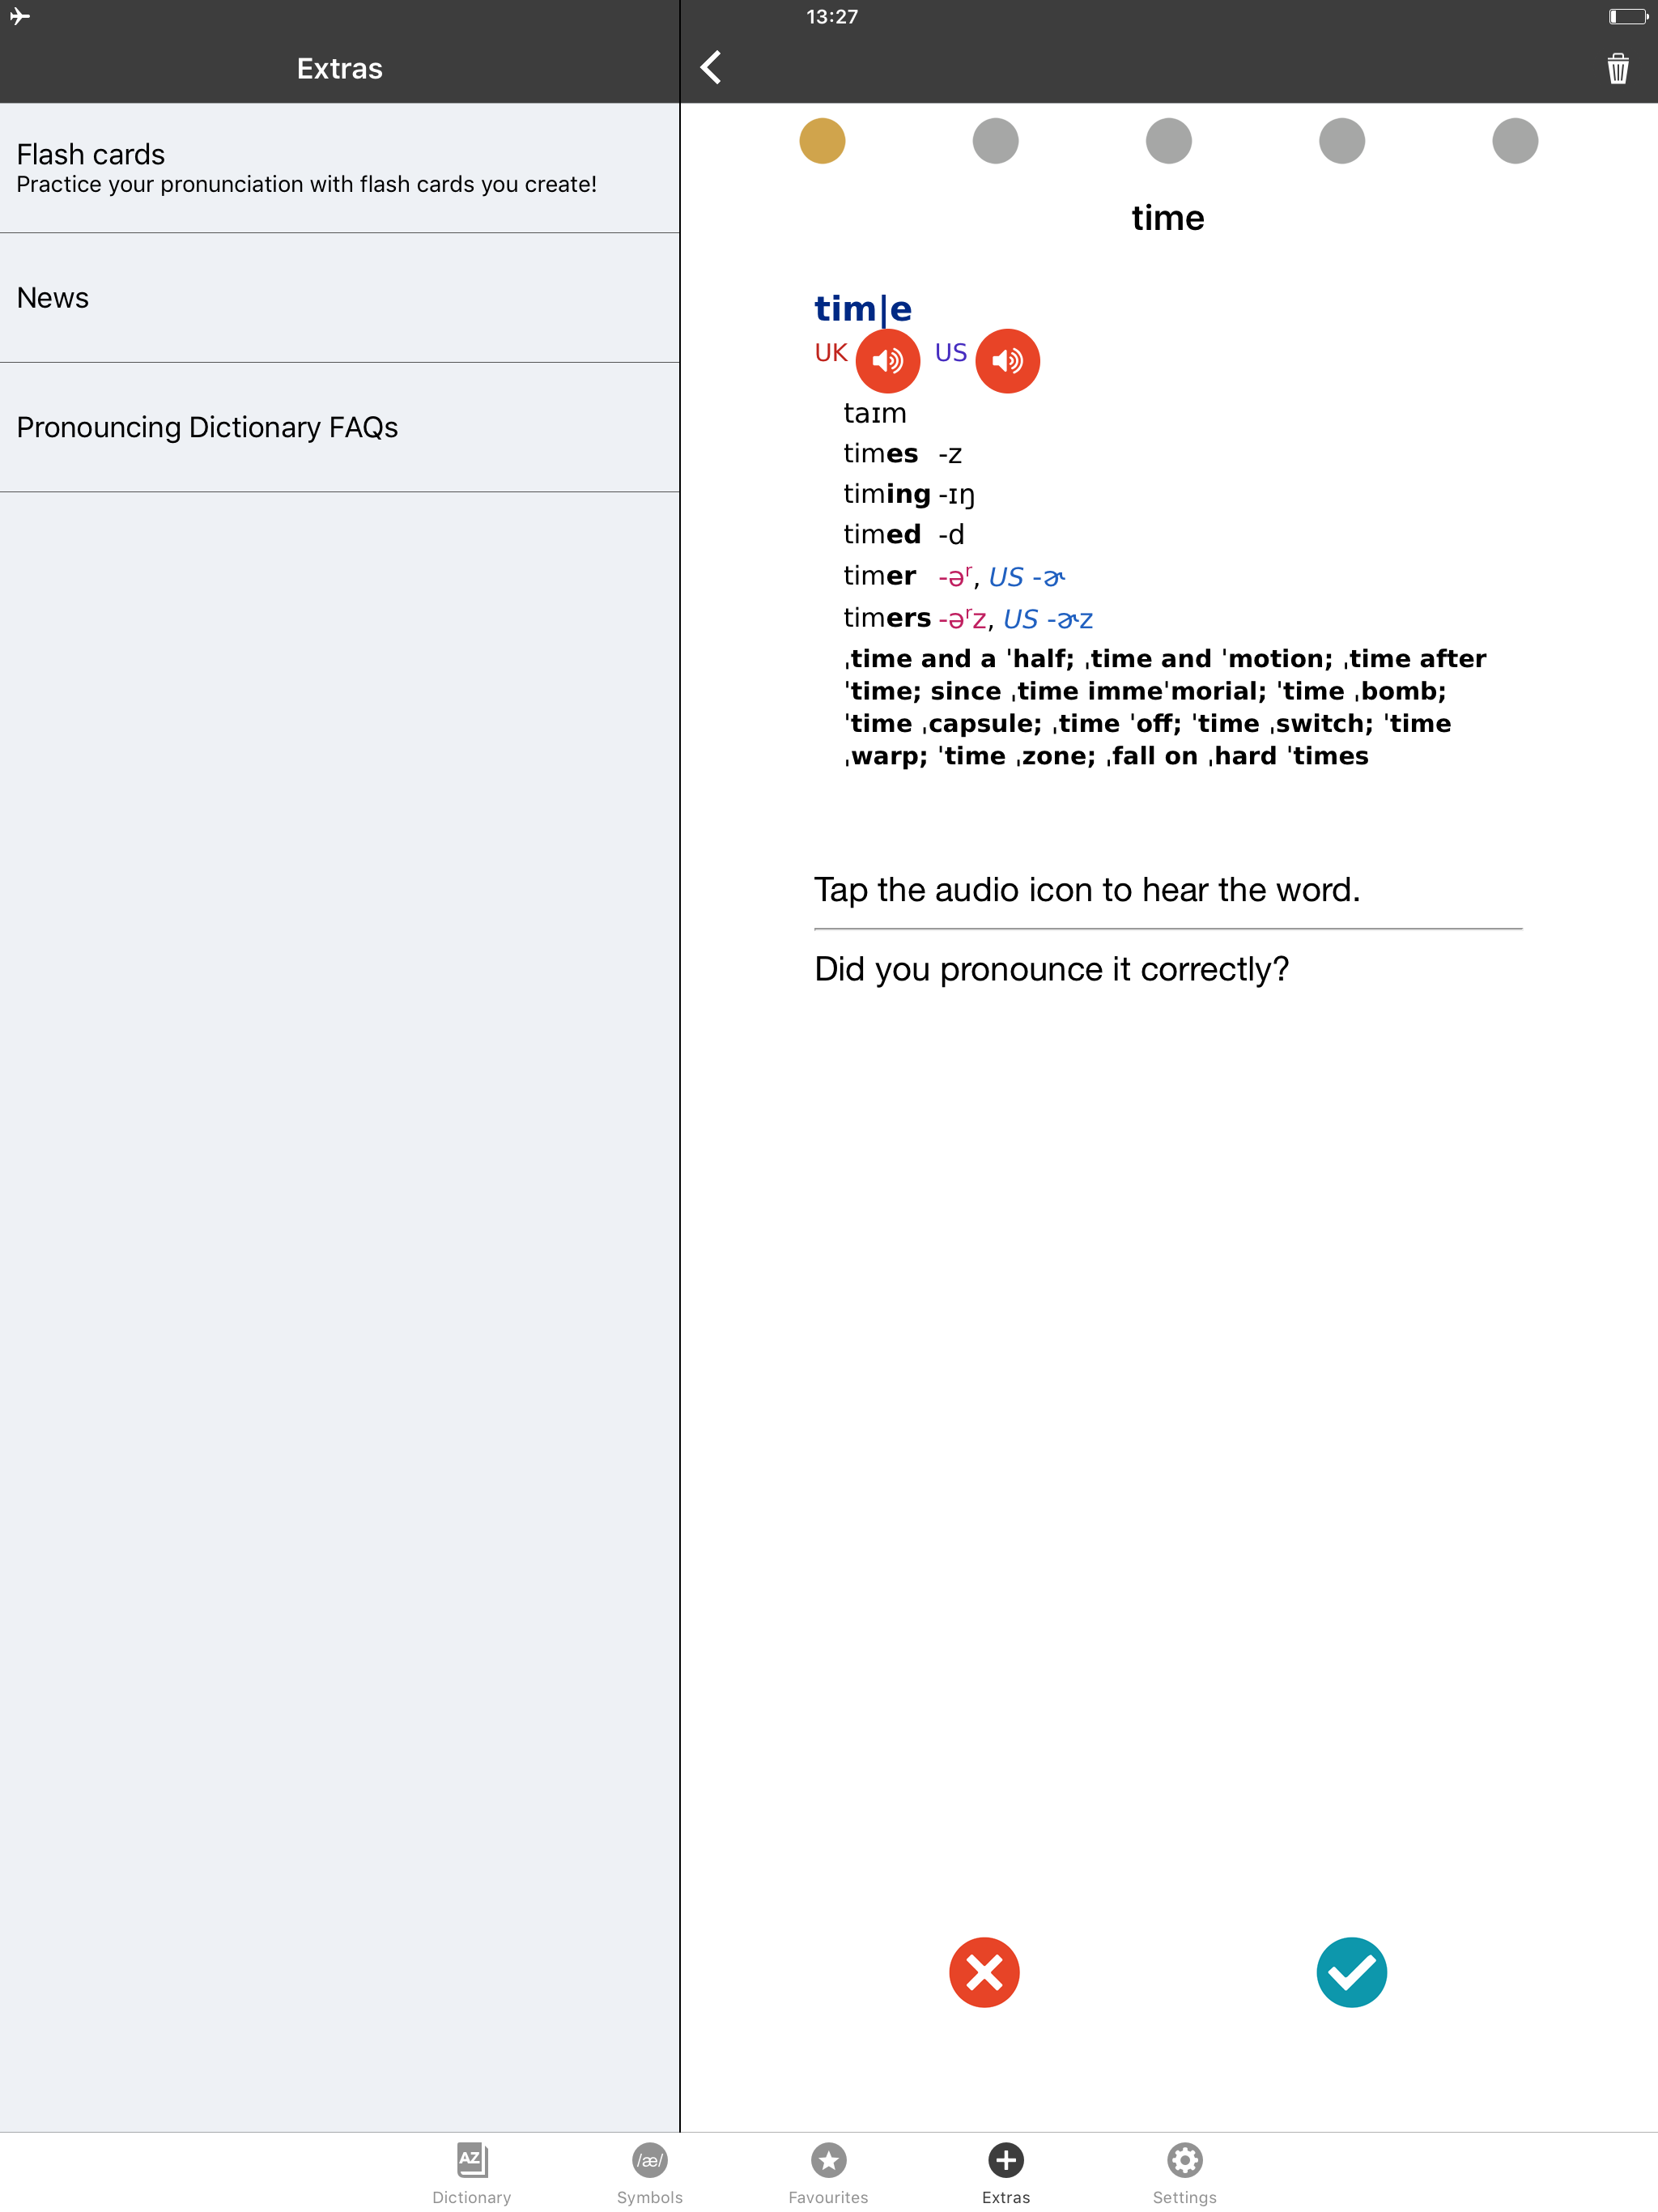Mark pronunciation as correct with checkmark

[1351, 1972]
